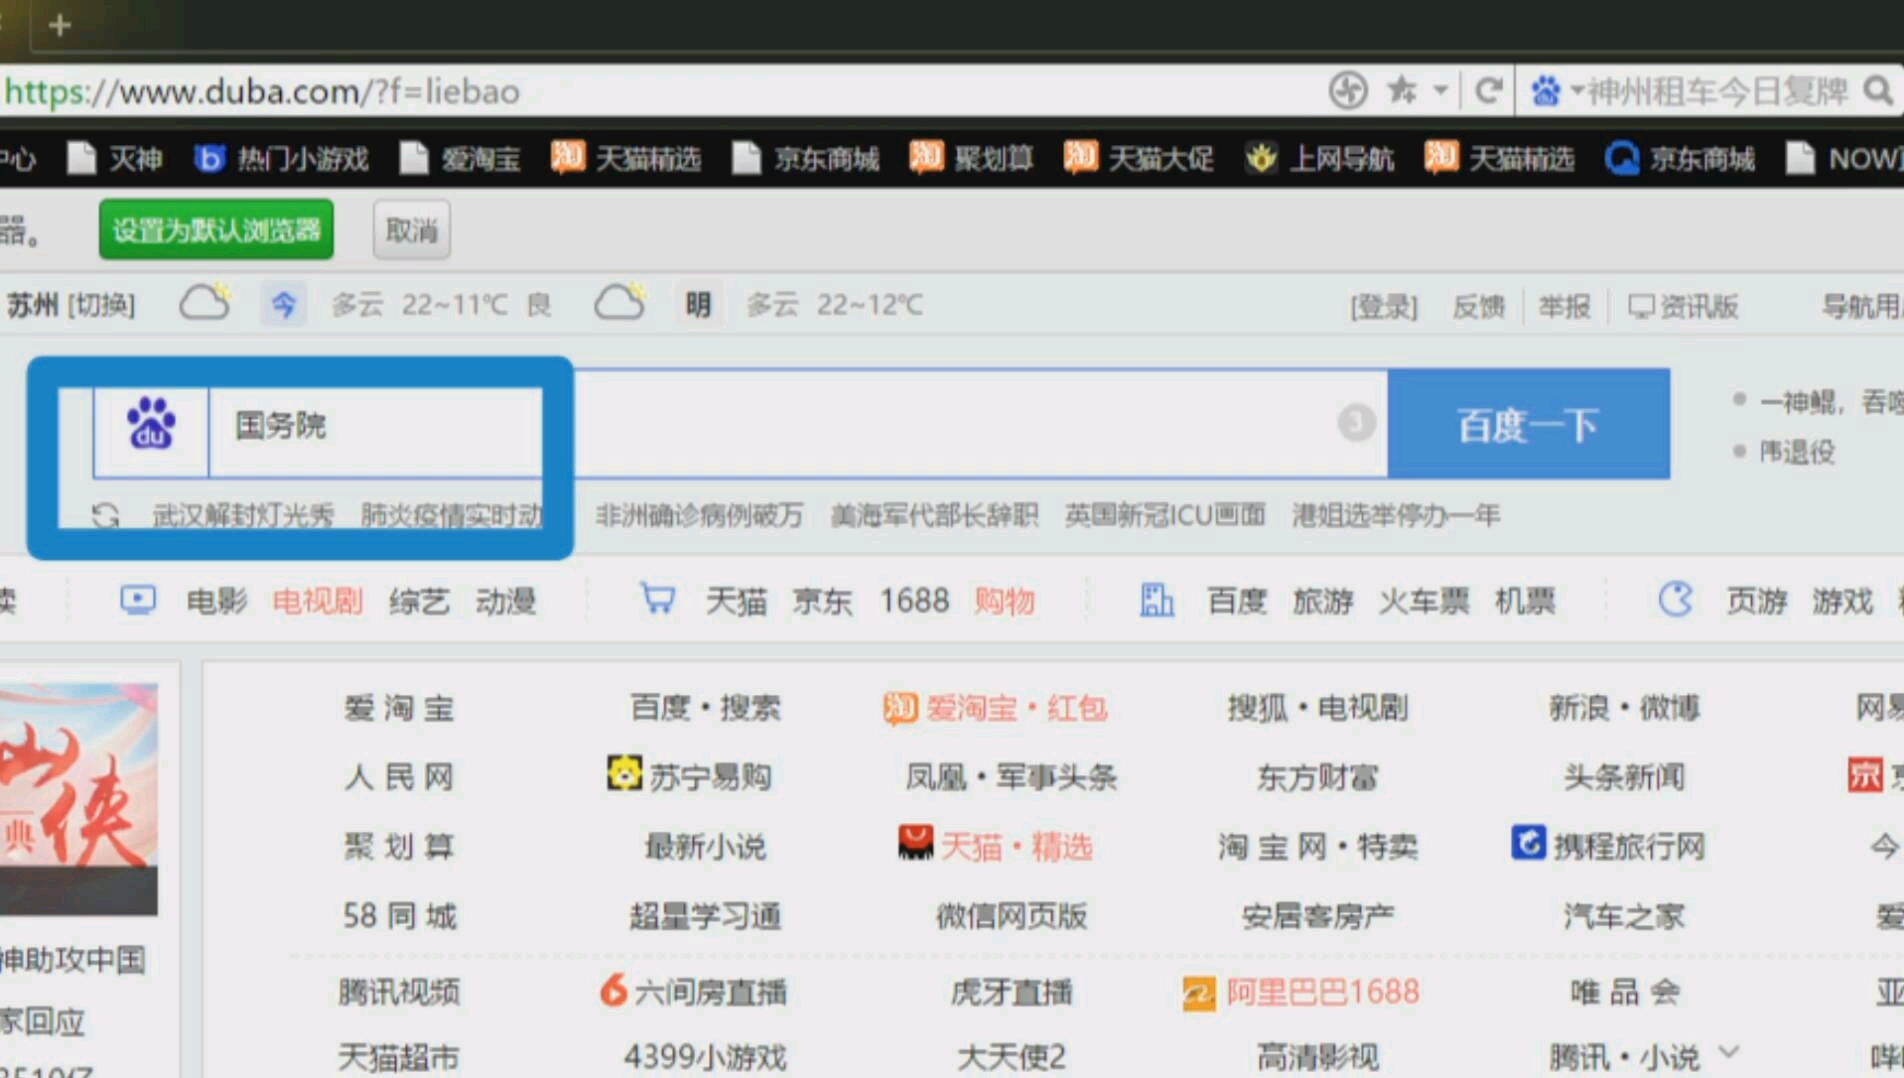
Task: Open 唯品会 site link
Action: pyautogui.click(x=1624, y=992)
